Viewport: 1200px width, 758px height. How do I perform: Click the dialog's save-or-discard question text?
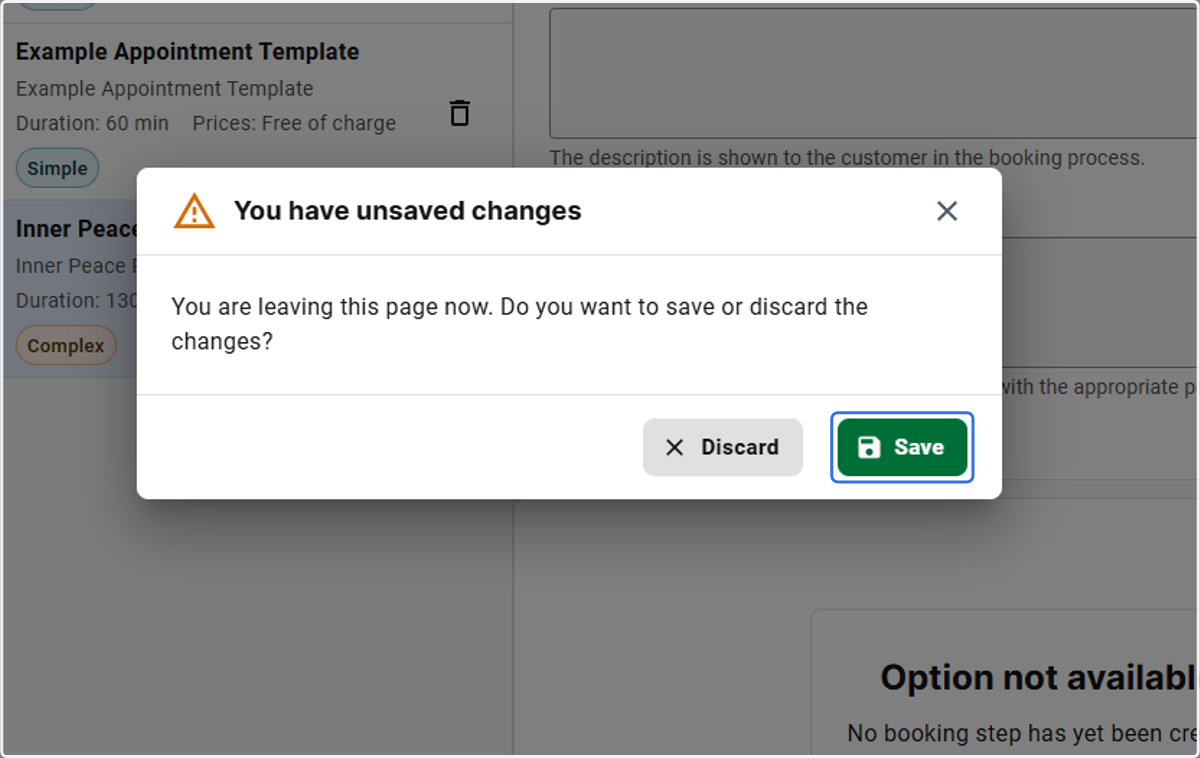click(x=519, y=324)
